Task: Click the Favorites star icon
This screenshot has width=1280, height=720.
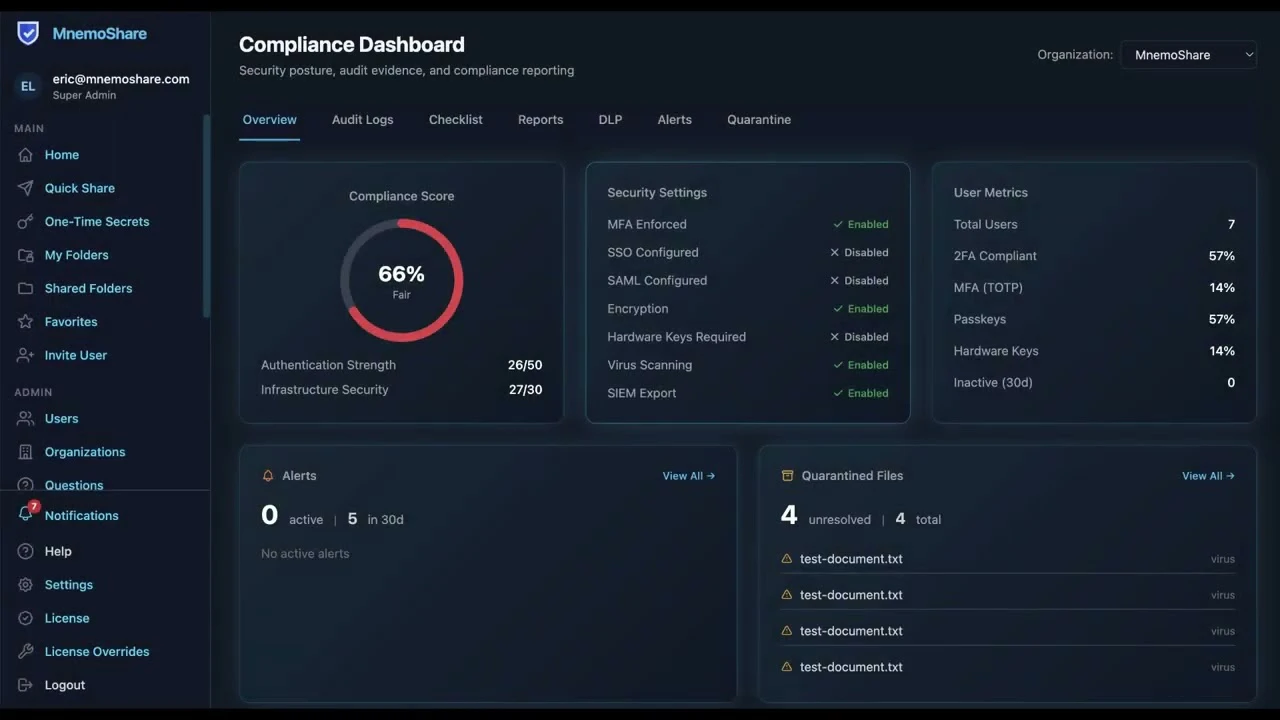Action: click(x=26, y=322)
